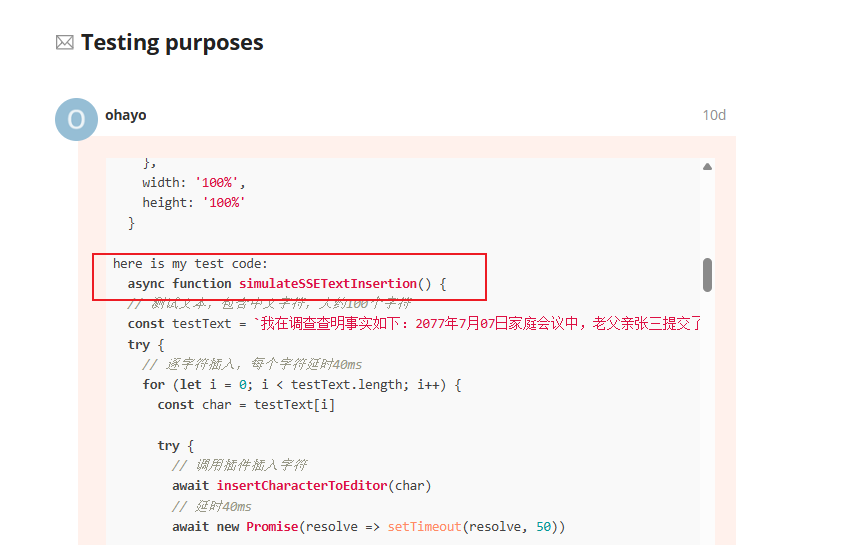Image resolution: width=850 pixels, height=545 pixels.
Task: Click the 'here is my test code:' line
Action: [190, 264]
